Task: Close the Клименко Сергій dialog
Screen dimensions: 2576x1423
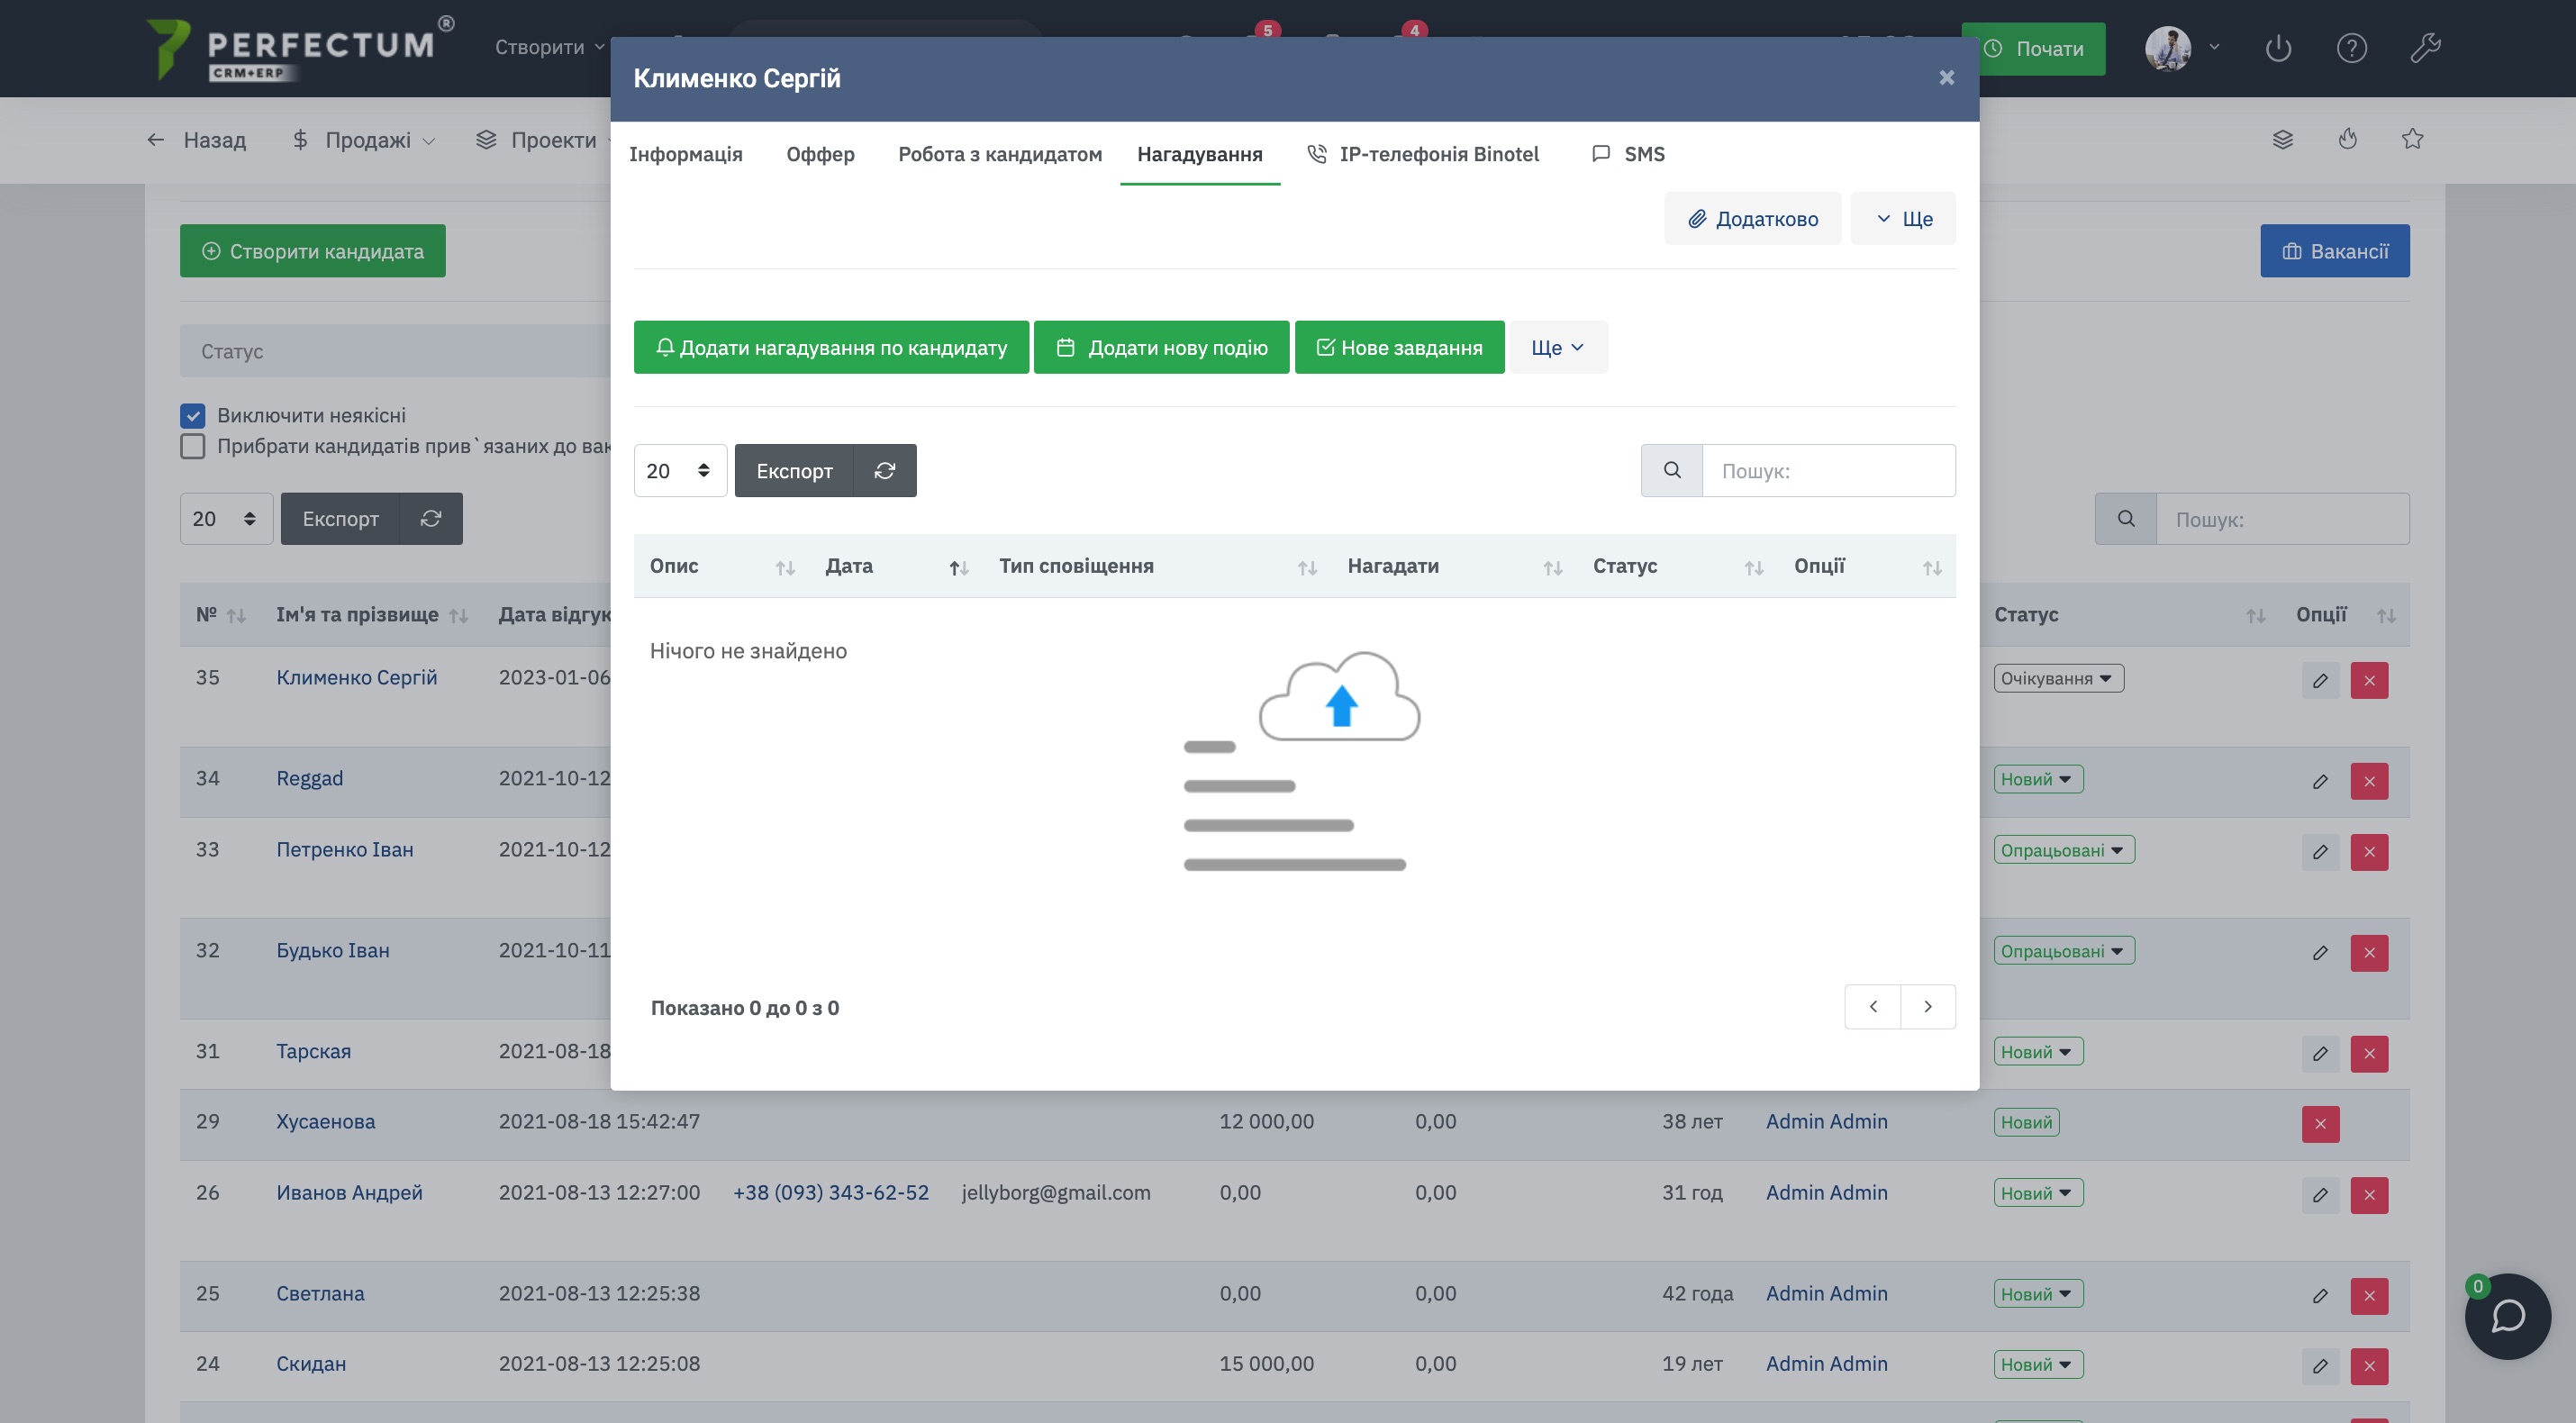Action: point(1946,78)
